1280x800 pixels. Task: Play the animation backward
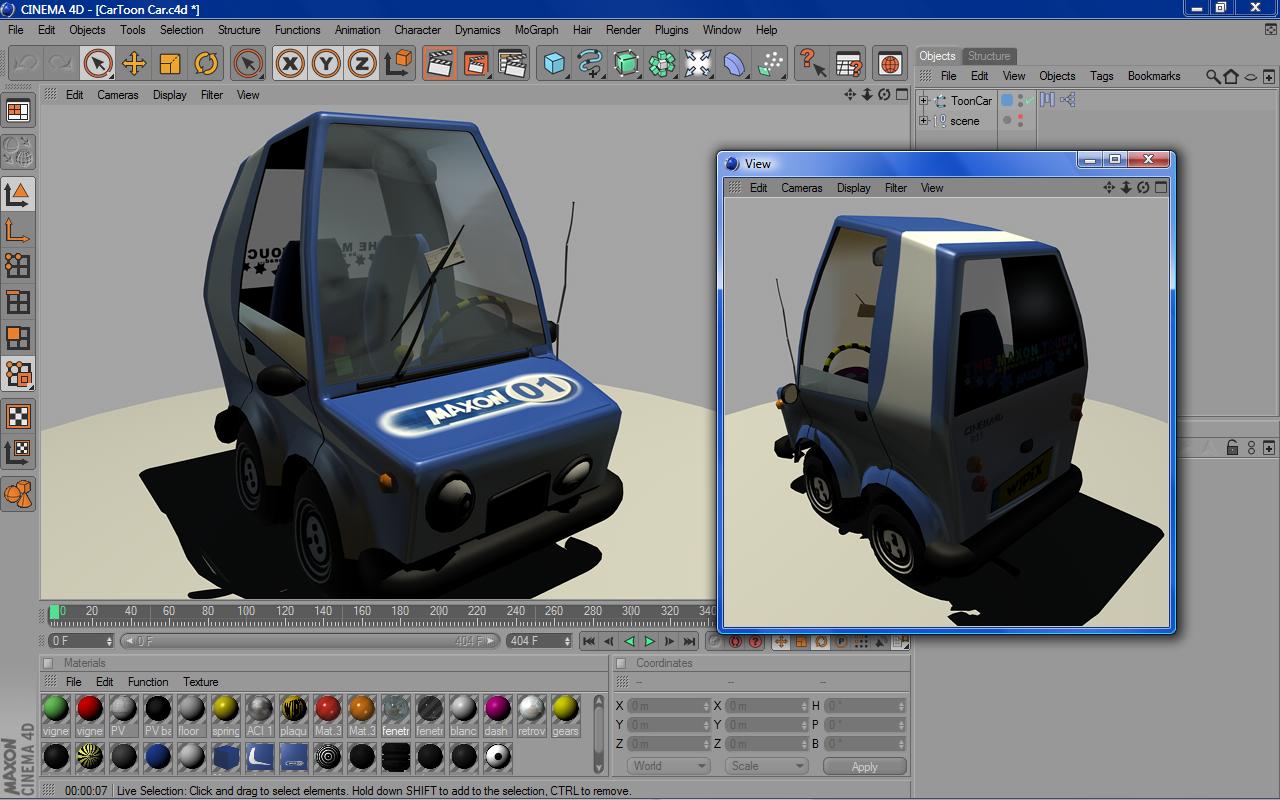(629, 641)
